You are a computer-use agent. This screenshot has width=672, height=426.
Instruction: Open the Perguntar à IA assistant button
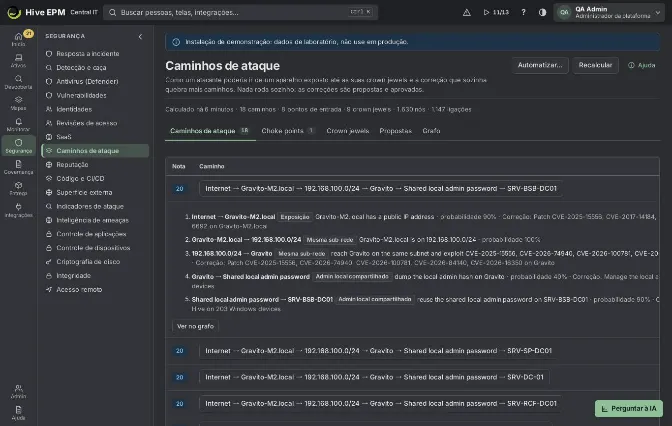(x=629, y=408)
